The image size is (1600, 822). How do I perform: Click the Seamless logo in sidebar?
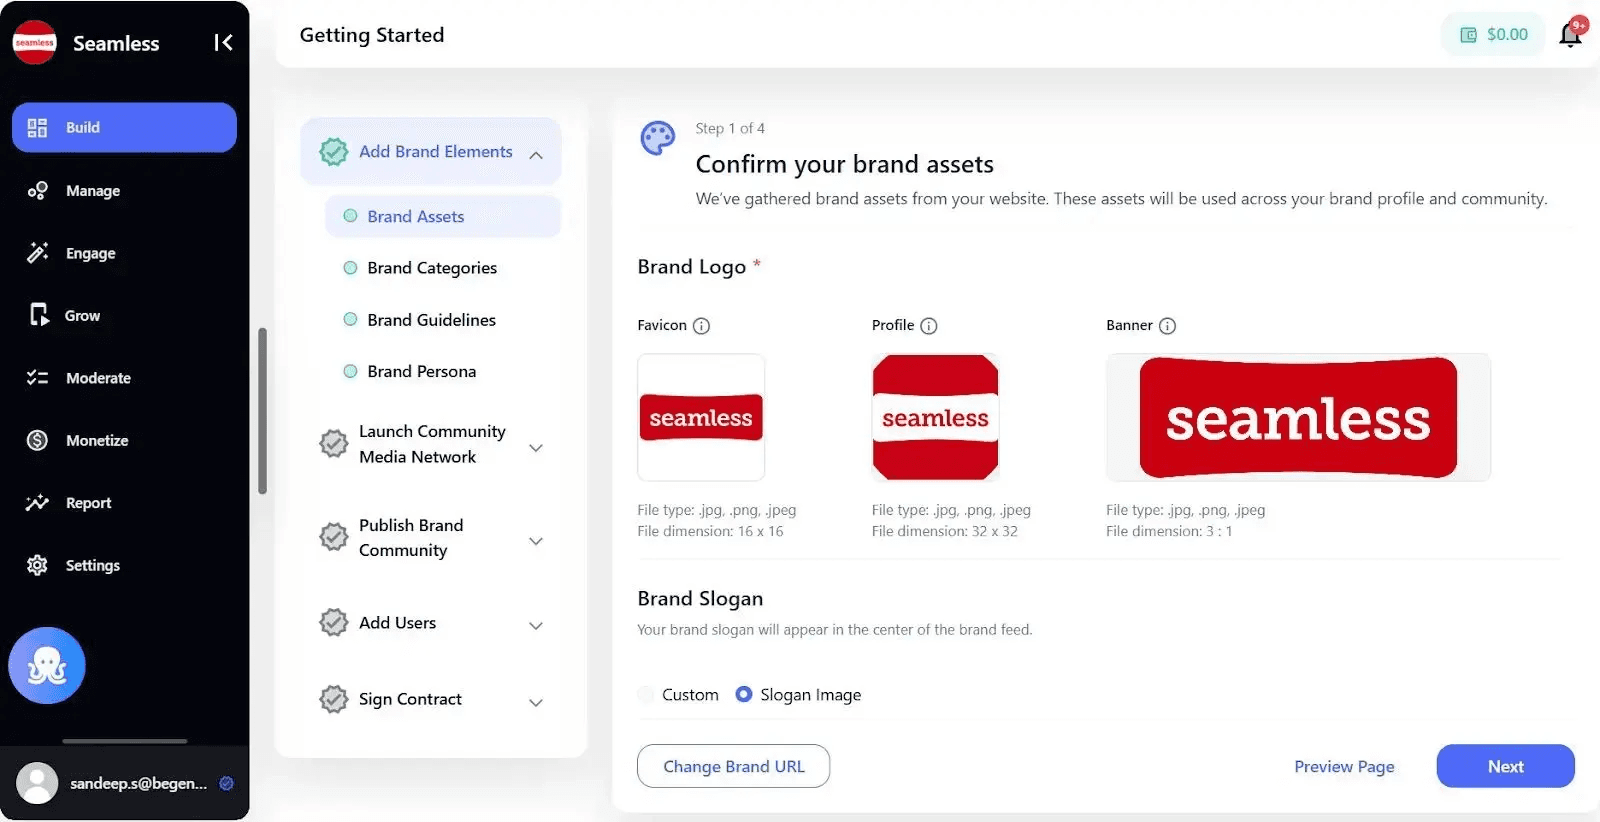(x=35, y=43)
